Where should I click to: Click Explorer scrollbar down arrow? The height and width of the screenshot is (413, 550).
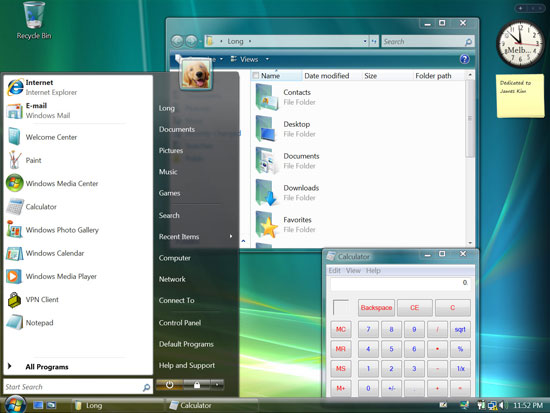[x=470, y=243]
